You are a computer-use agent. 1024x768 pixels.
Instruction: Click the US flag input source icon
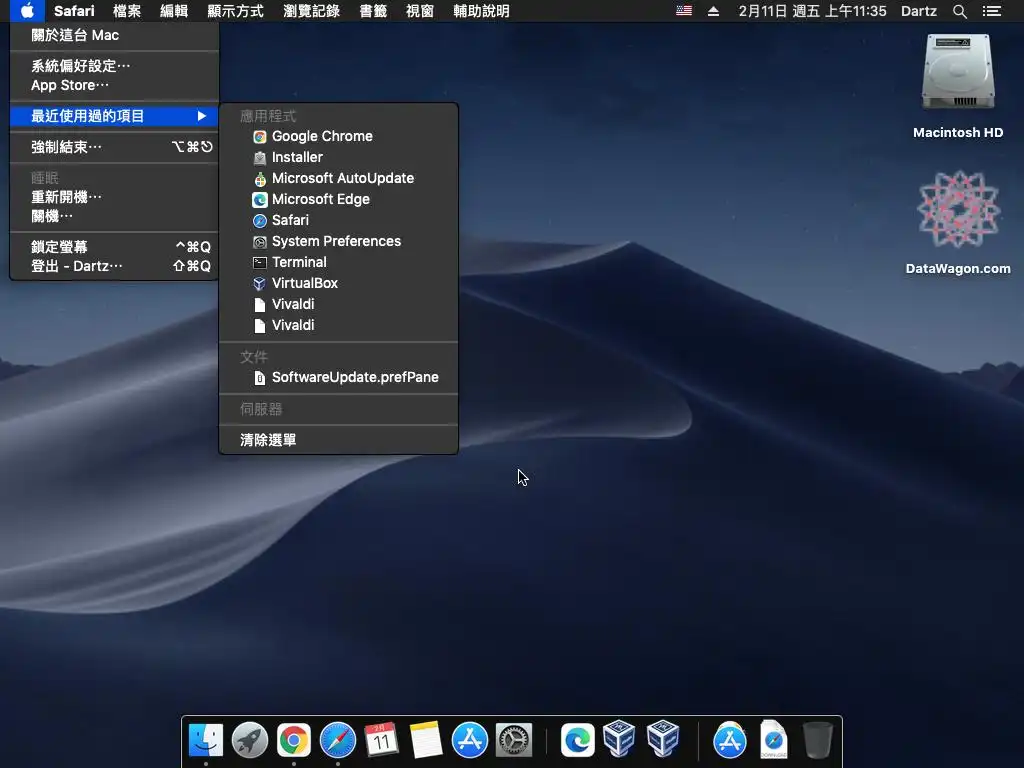684,10
